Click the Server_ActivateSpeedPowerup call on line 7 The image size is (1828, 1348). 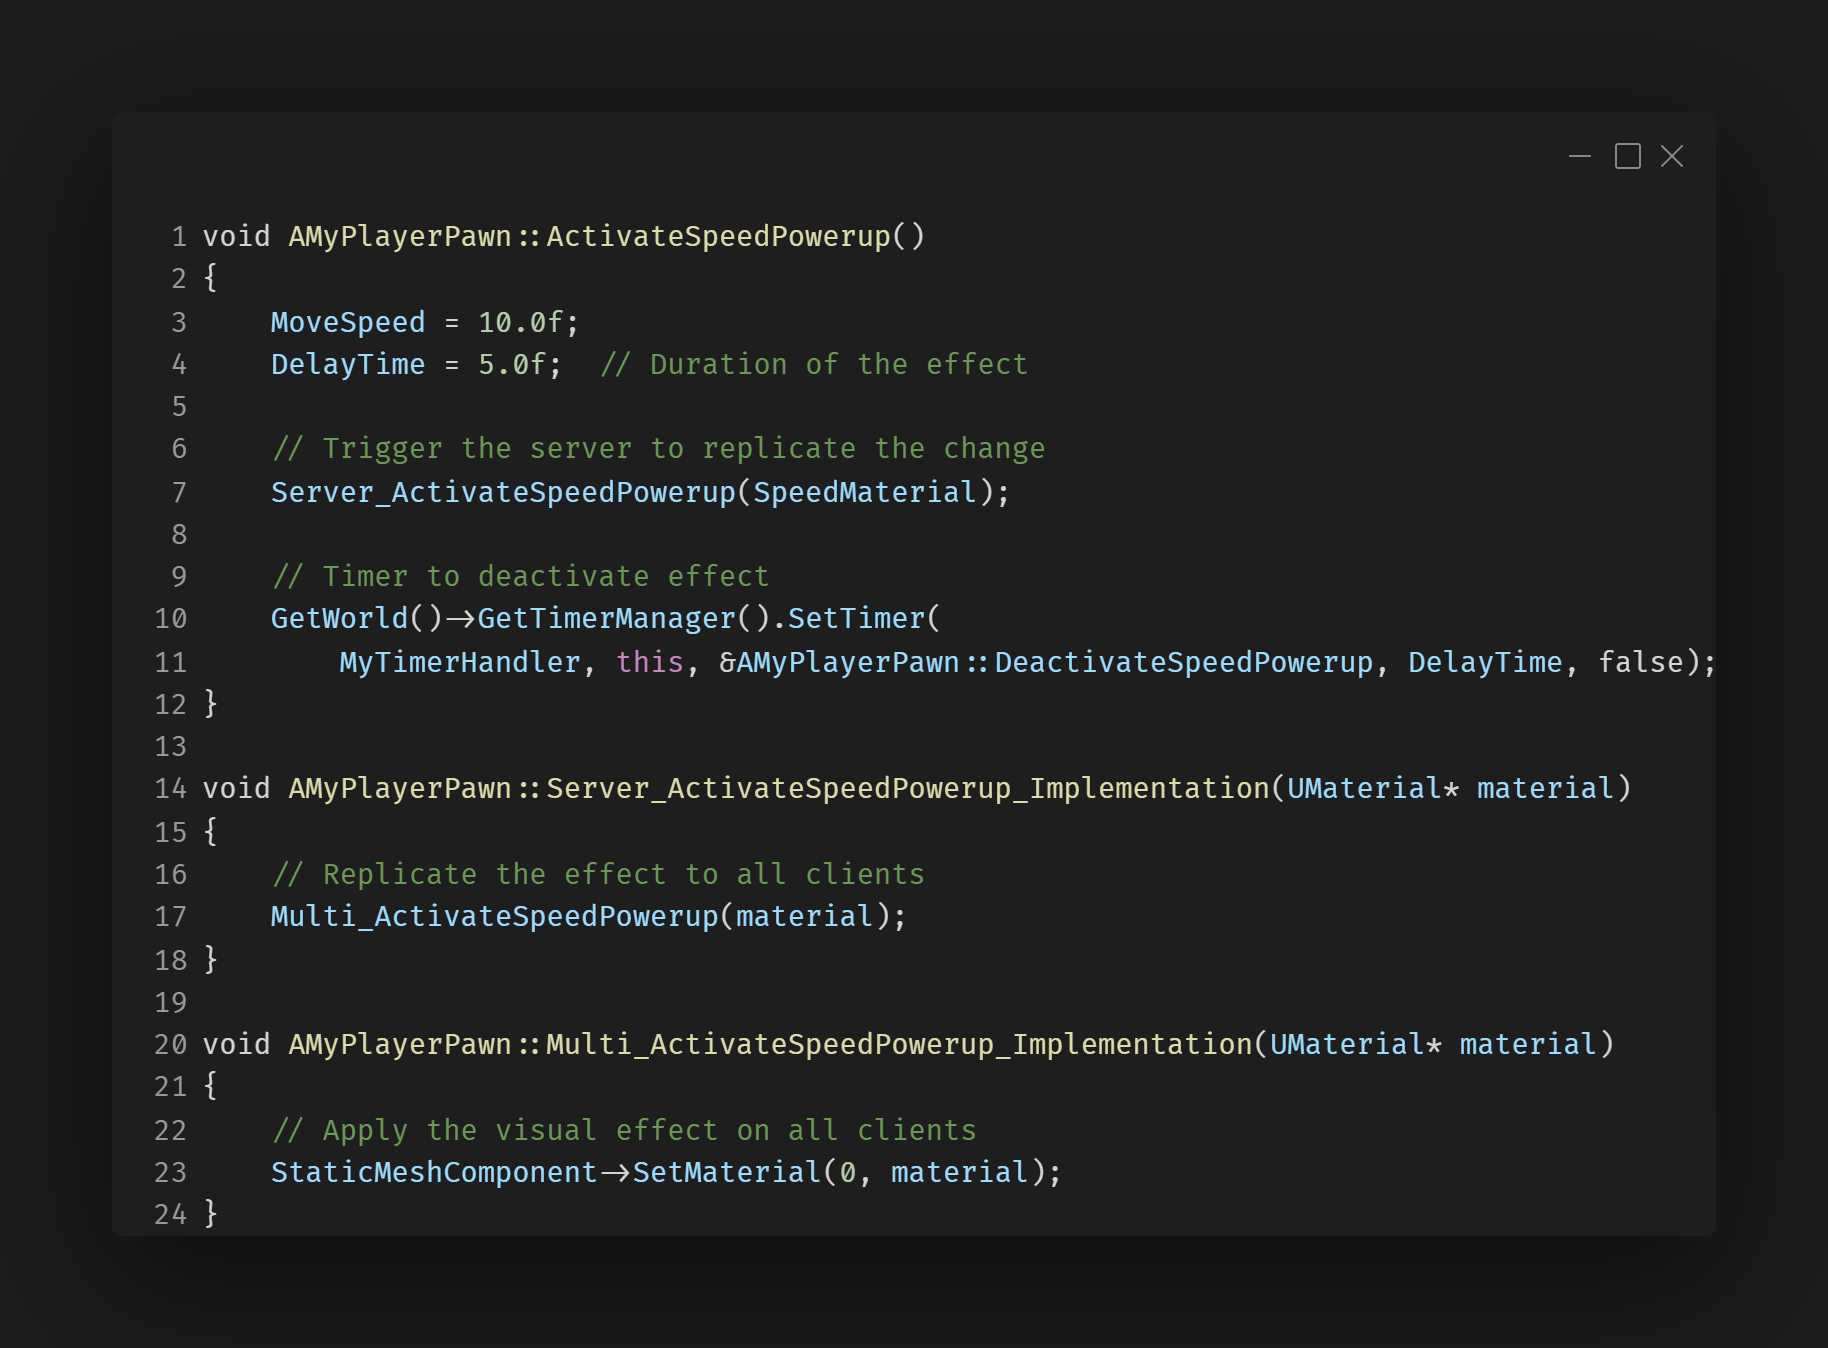click(x=503, y=493)
